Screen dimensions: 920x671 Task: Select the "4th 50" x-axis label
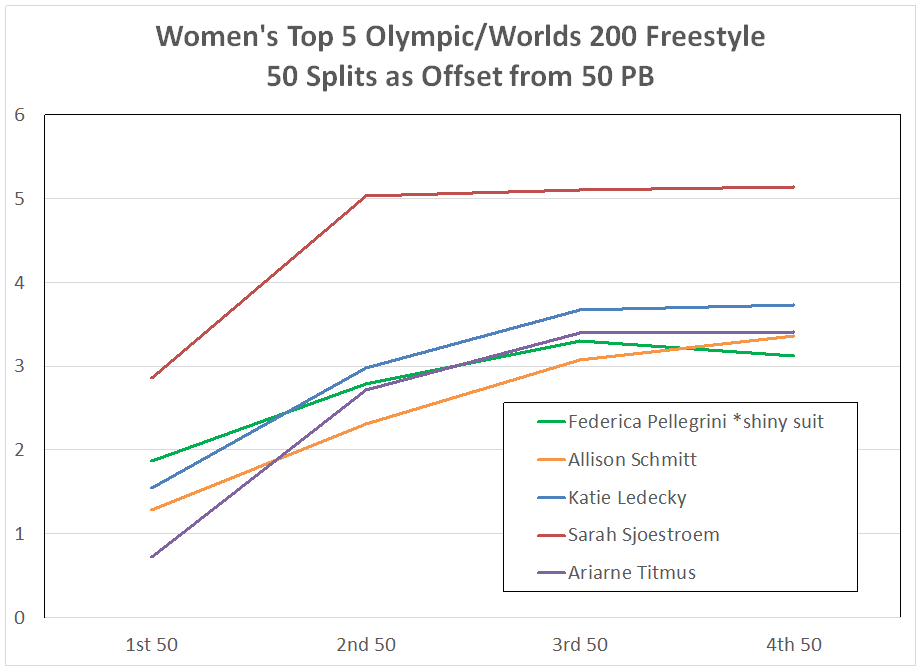(x=793, y=645)
